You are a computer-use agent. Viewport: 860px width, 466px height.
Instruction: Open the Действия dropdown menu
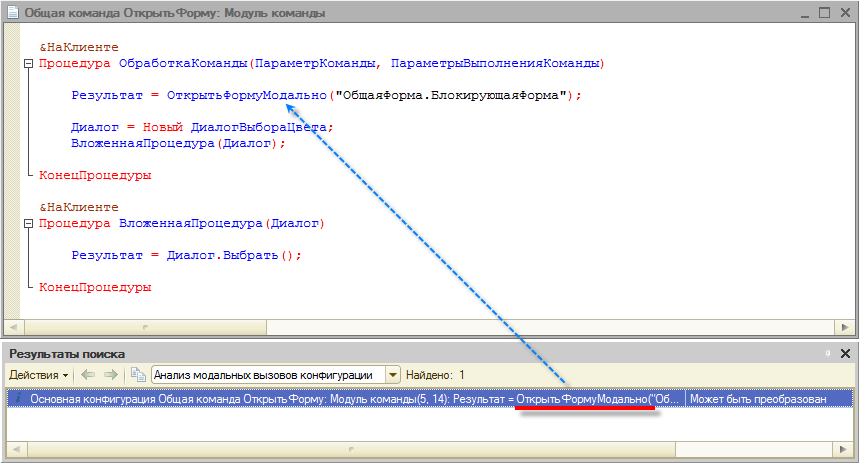(38, 375)
